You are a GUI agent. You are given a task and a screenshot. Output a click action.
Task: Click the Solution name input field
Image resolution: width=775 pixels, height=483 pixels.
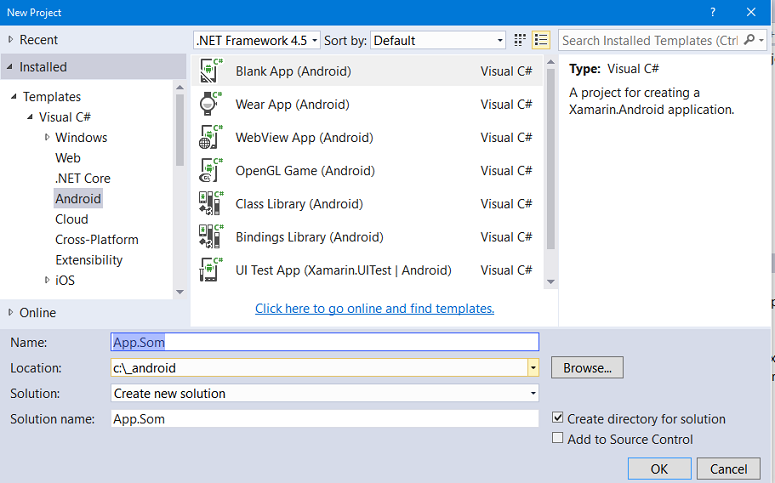pyautogui.click(x=325, y=419)
